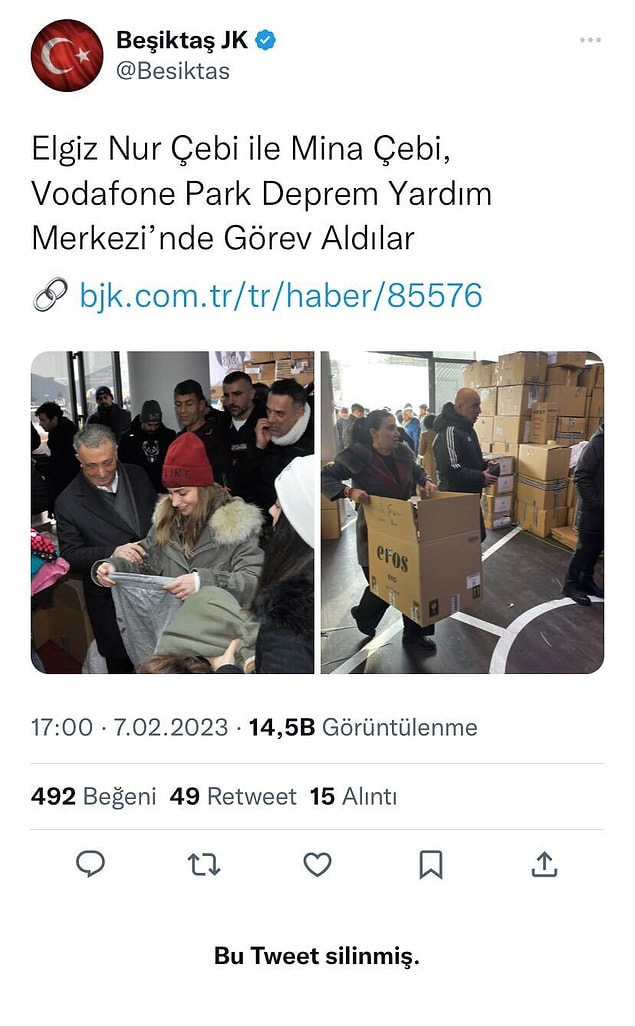635x1027 pixels.
Task: Open bjk.com.tr/tr/haber/85576 link
Action: tap(281, 295)
